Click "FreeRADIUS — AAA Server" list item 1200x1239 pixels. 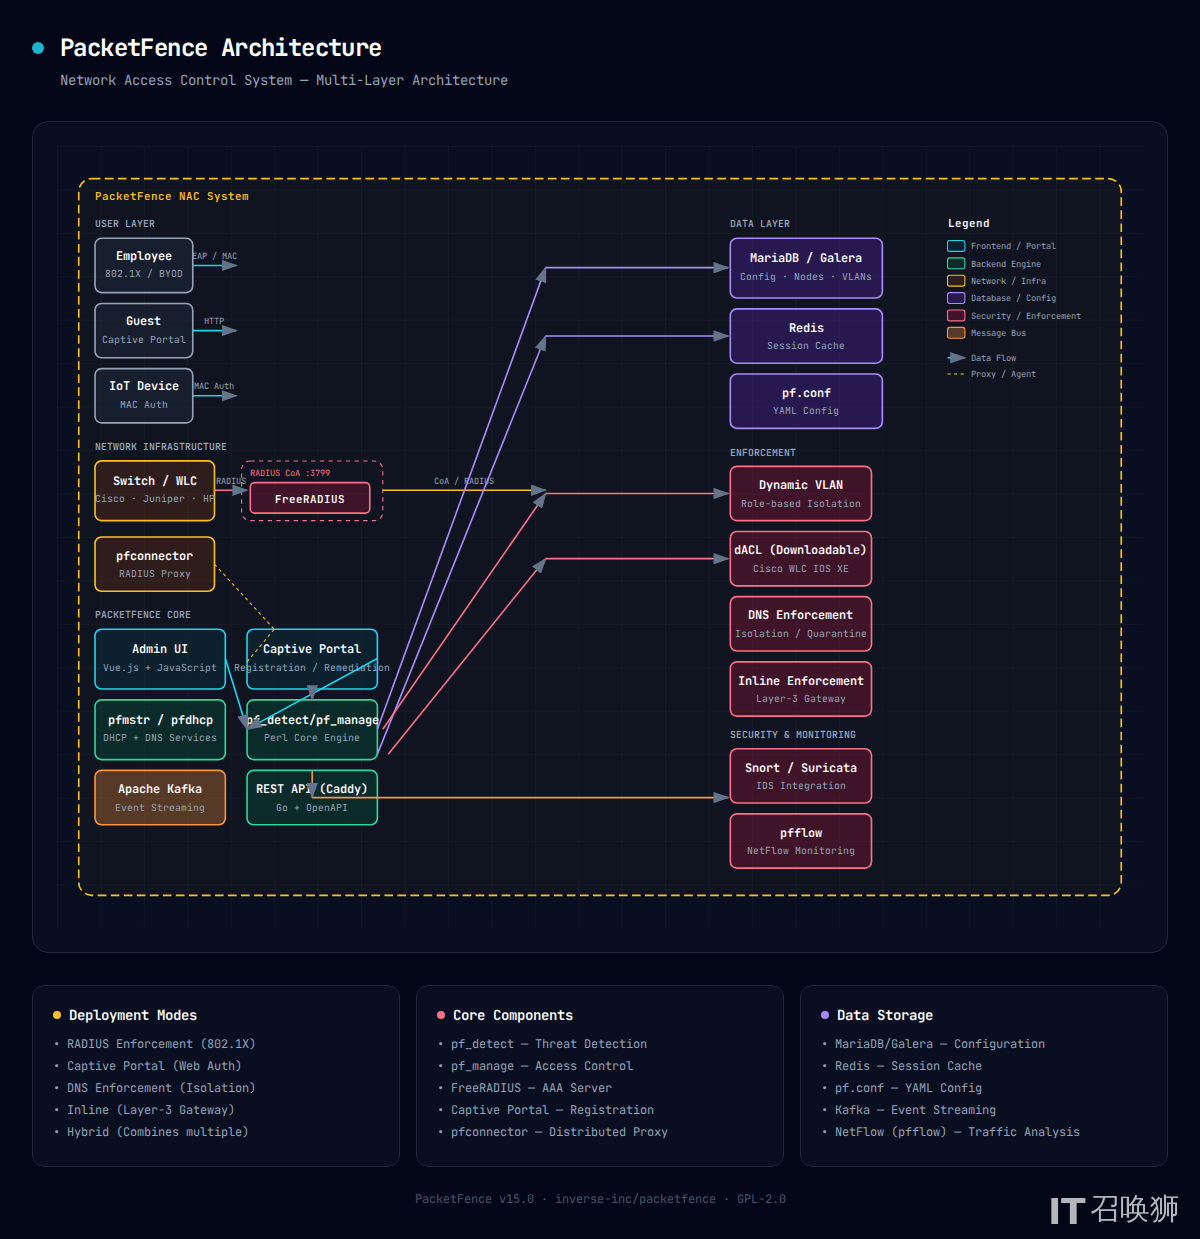(x=531, y=1088)
